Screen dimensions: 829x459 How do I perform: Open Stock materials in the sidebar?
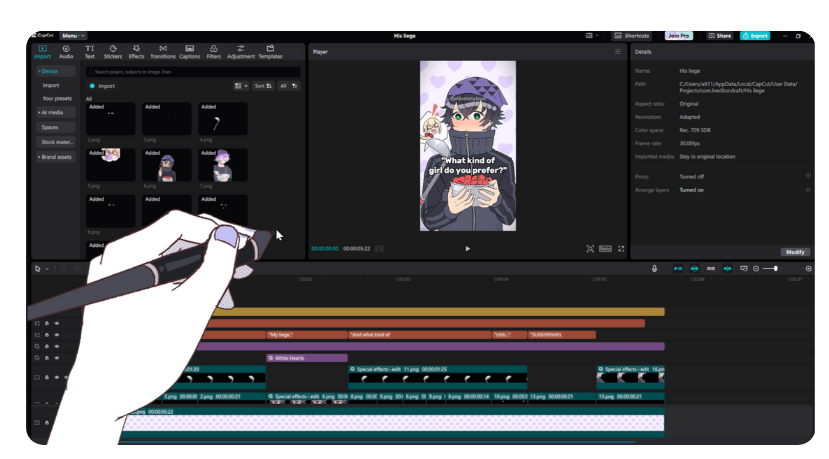57,142
